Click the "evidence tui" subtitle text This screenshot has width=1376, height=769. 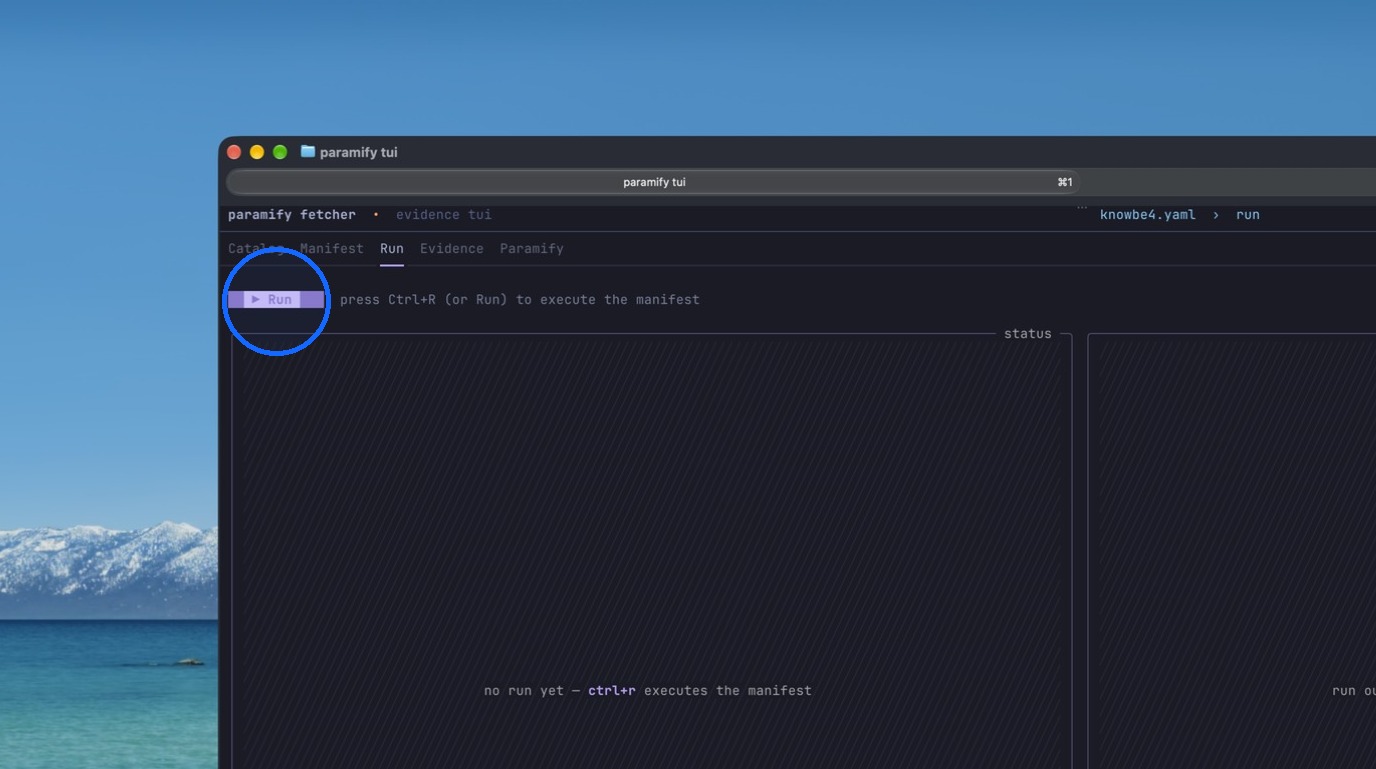coord(444,215)
